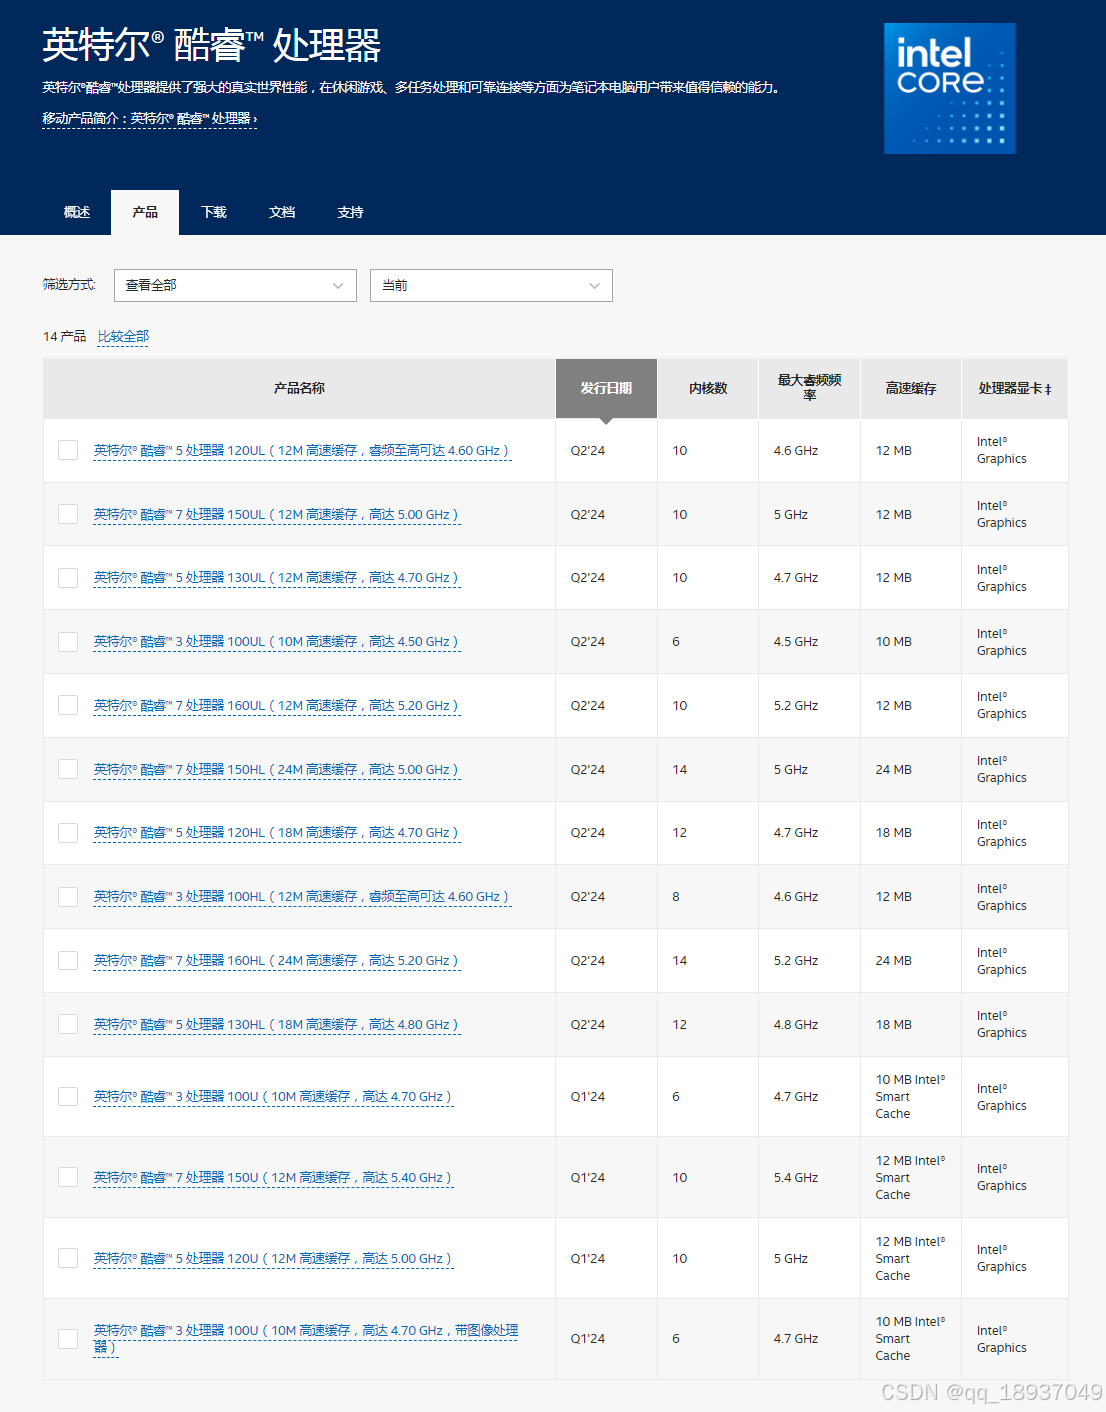Mark checkbox for 酷睿 7 处理器 160UL
This screenshot has width=1106, height=1412.
(68, 705)
